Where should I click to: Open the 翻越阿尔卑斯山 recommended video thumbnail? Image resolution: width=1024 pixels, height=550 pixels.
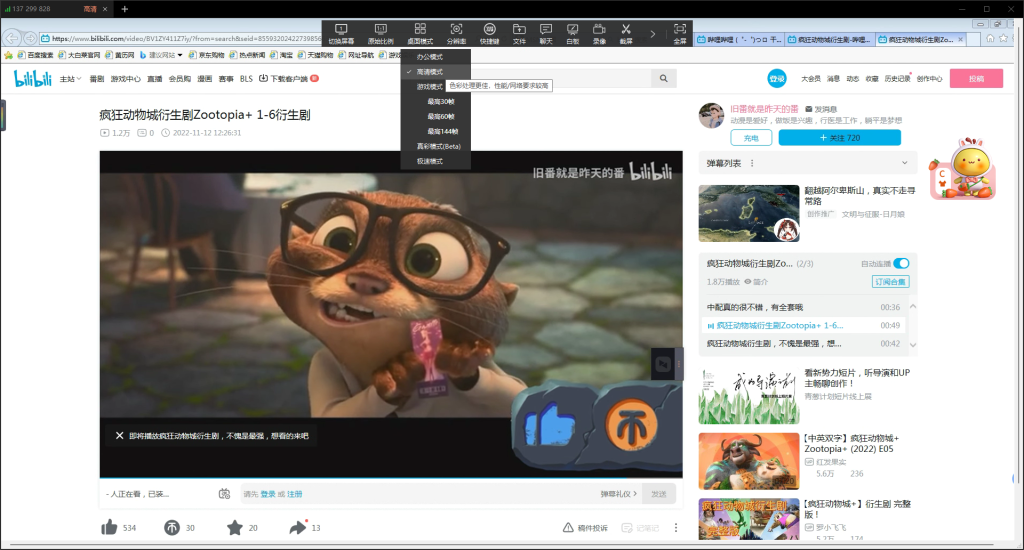coord(748,213)
